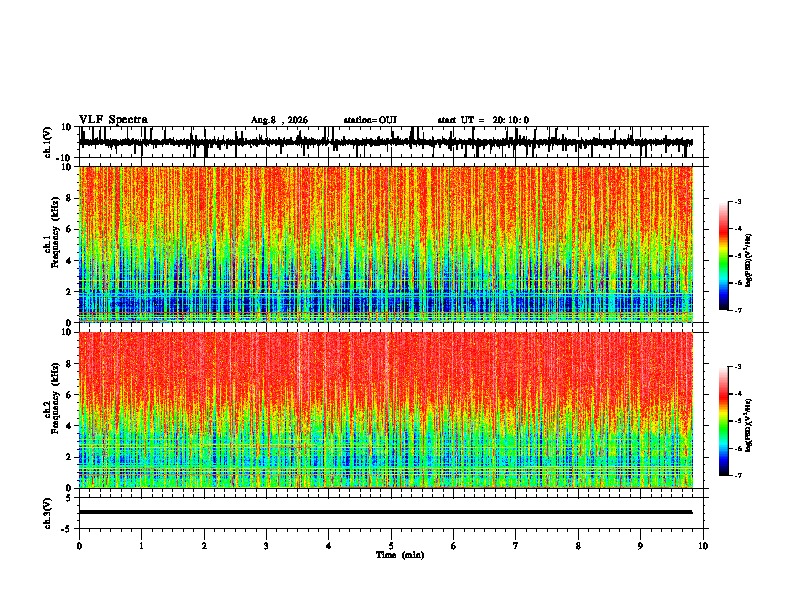Click the ch.1 PSD color scale bar
The height and width of the screenshot is (612, 792).
point(724,256)
